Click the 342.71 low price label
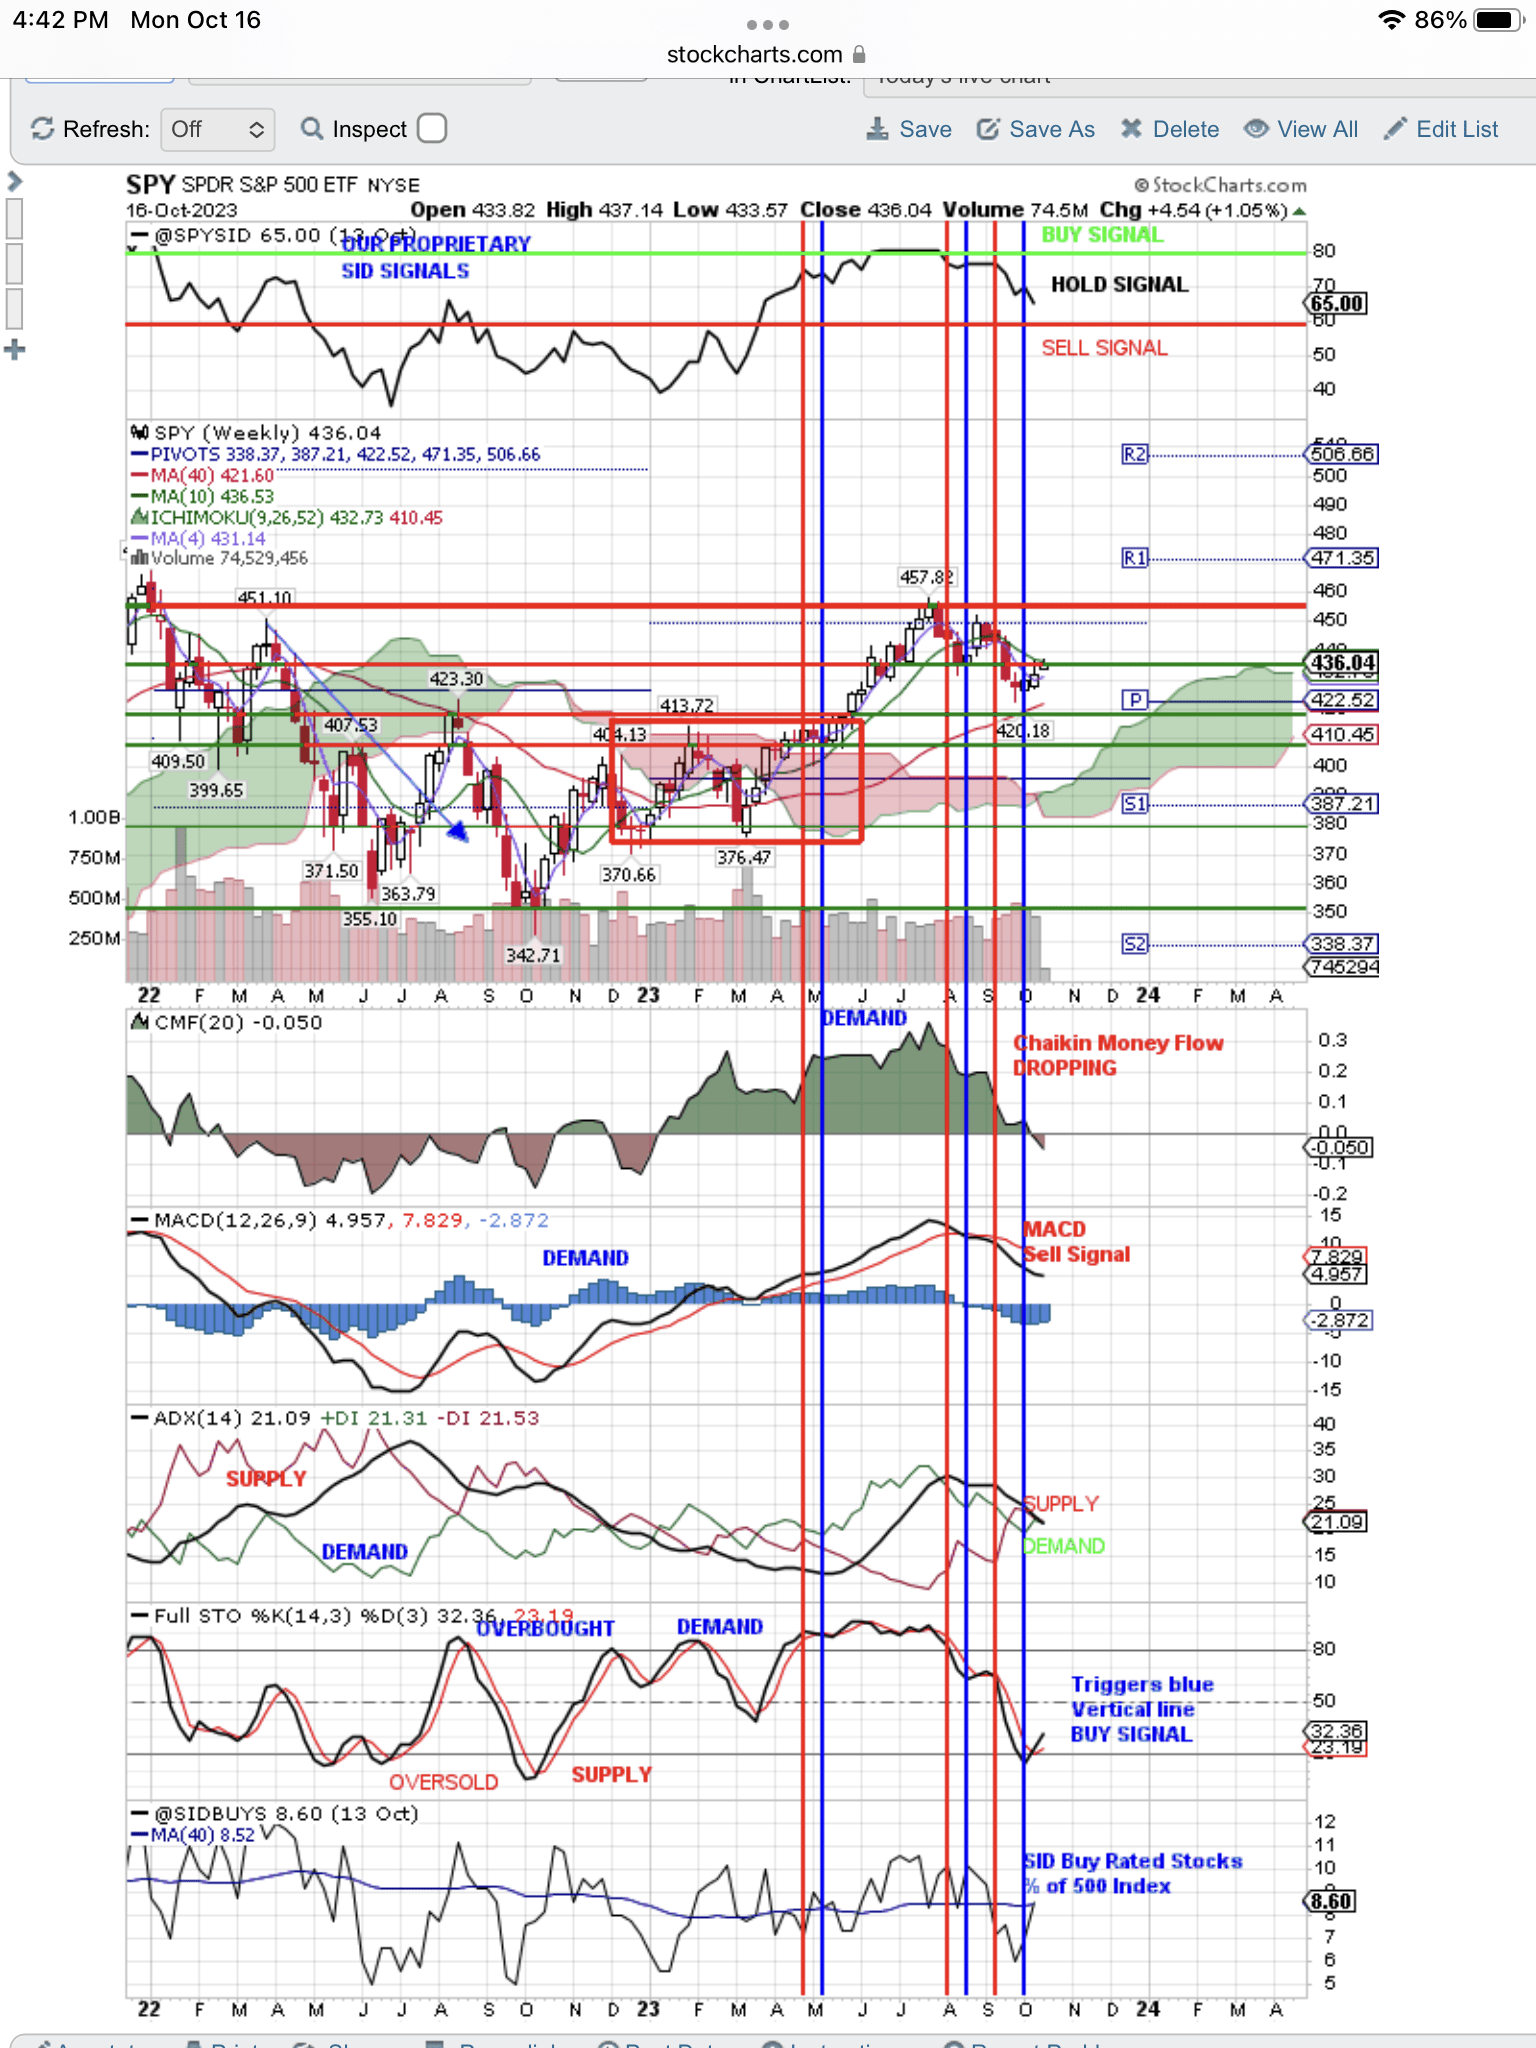This screenshot has height=2048, width=1536. click(x=533, y=955)
